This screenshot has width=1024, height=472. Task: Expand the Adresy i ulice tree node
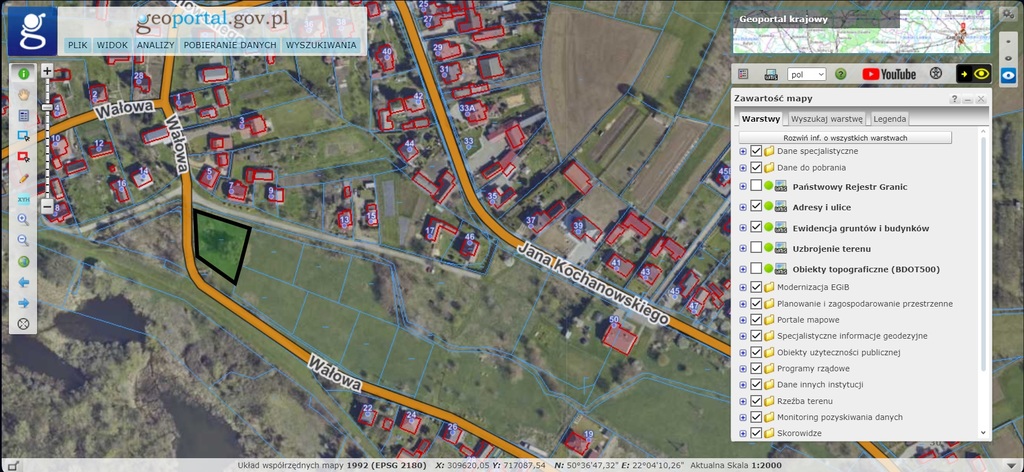[x=743, y=207]
